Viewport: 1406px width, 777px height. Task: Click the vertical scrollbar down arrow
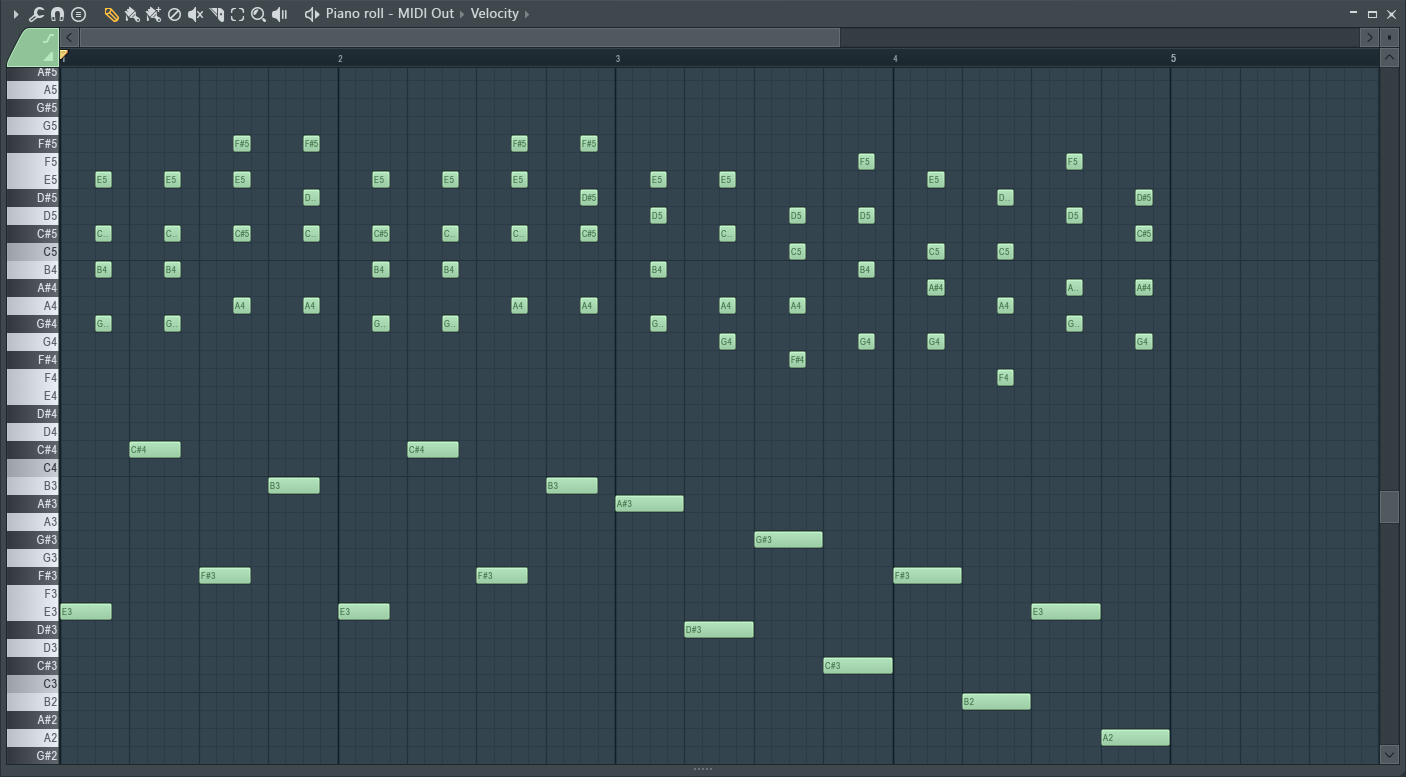point(1389,754)
